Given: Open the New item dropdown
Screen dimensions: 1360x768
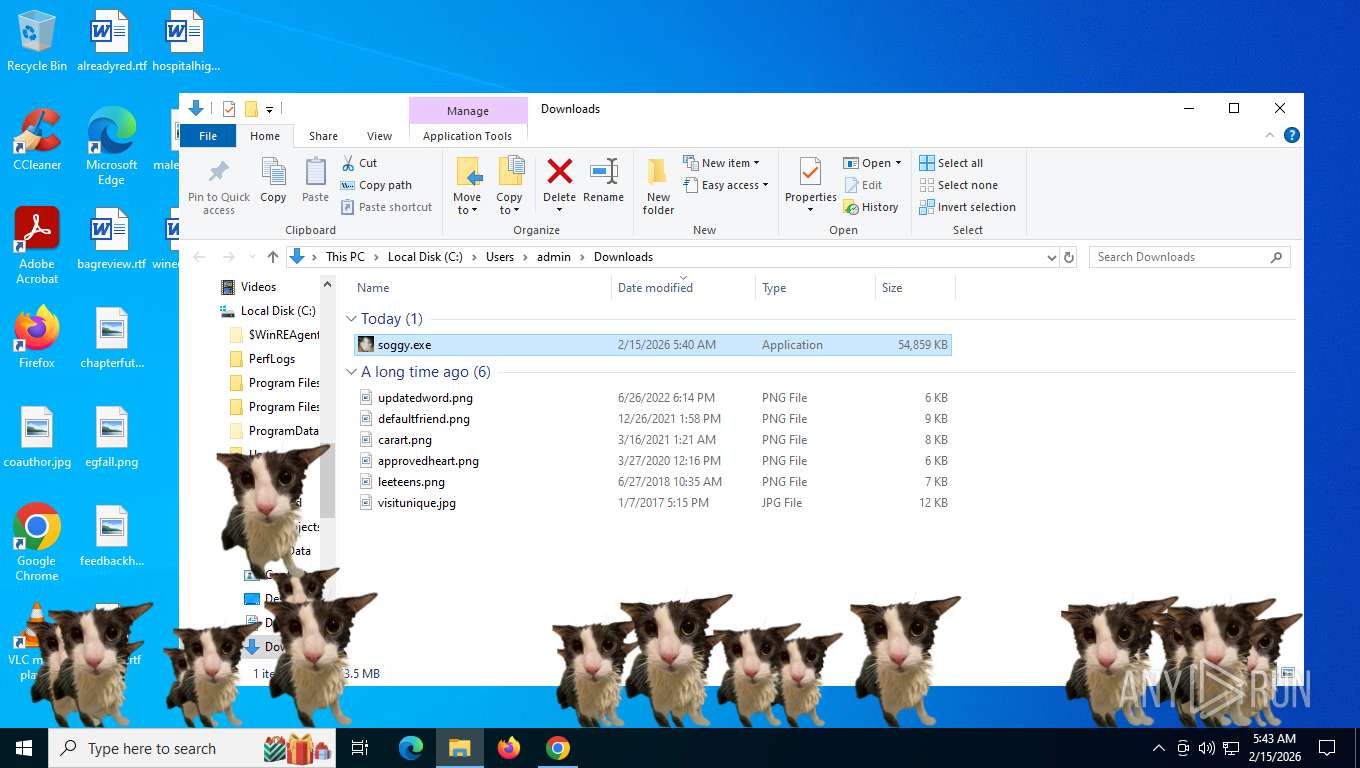Looking at the screenshot, I should pos(722,163).
